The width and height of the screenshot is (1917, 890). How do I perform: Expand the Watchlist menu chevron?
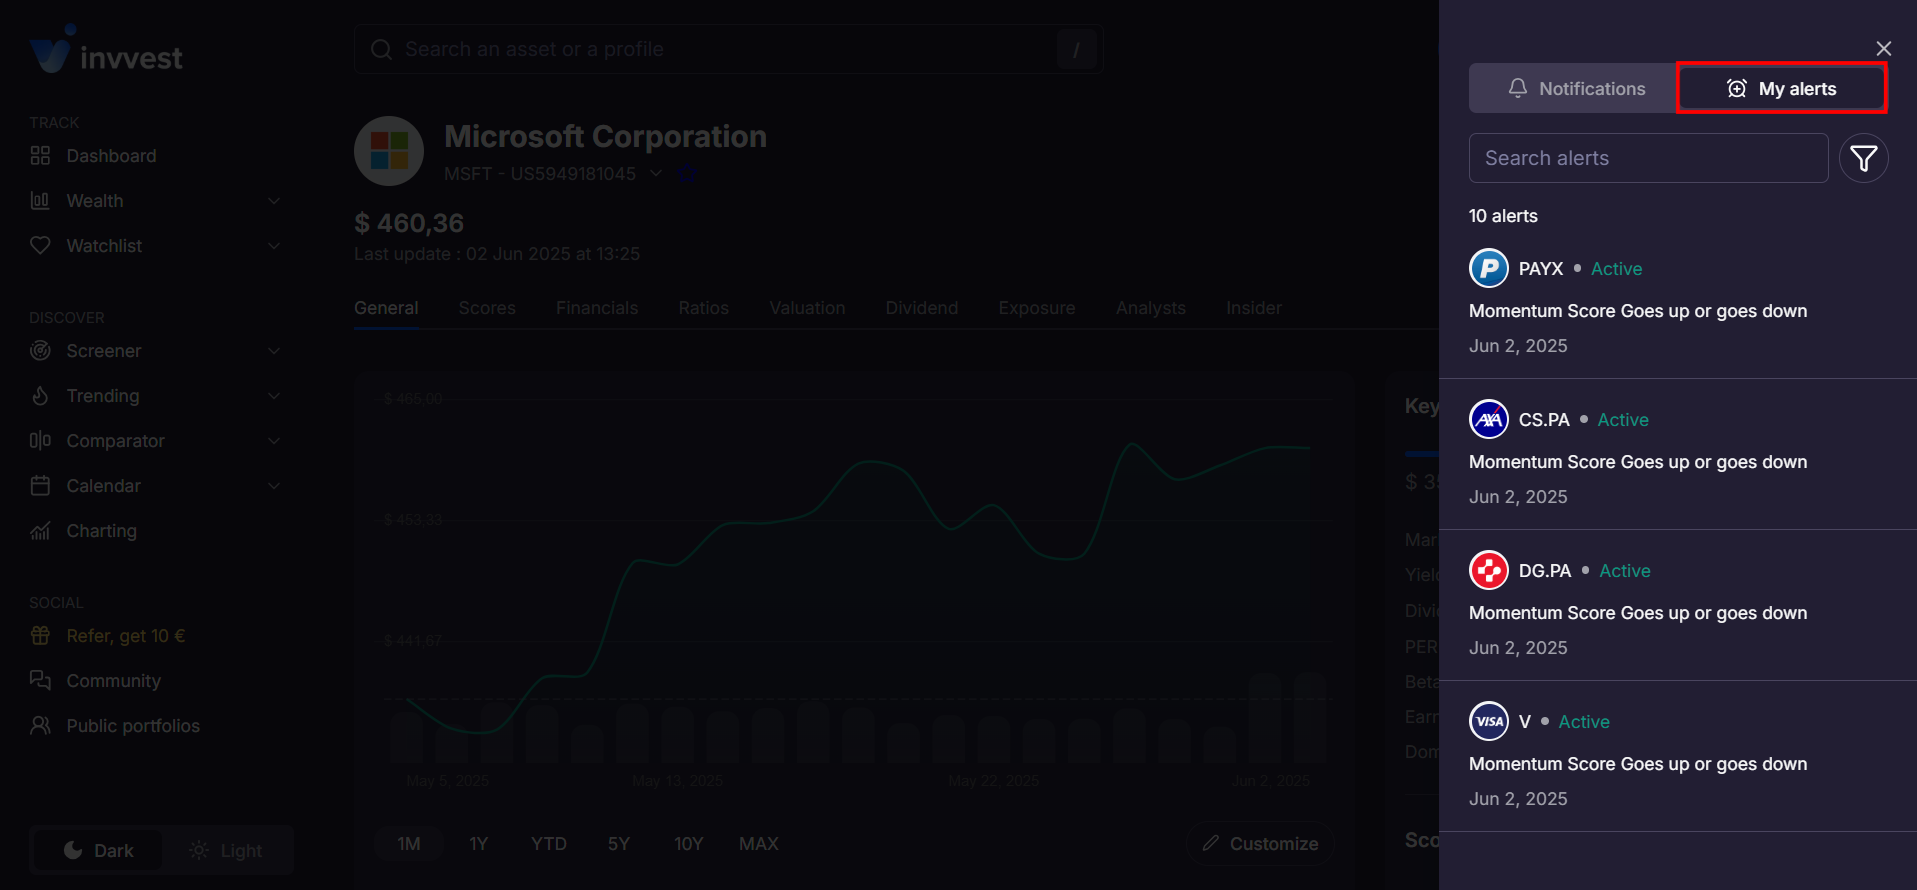point(274,246)
